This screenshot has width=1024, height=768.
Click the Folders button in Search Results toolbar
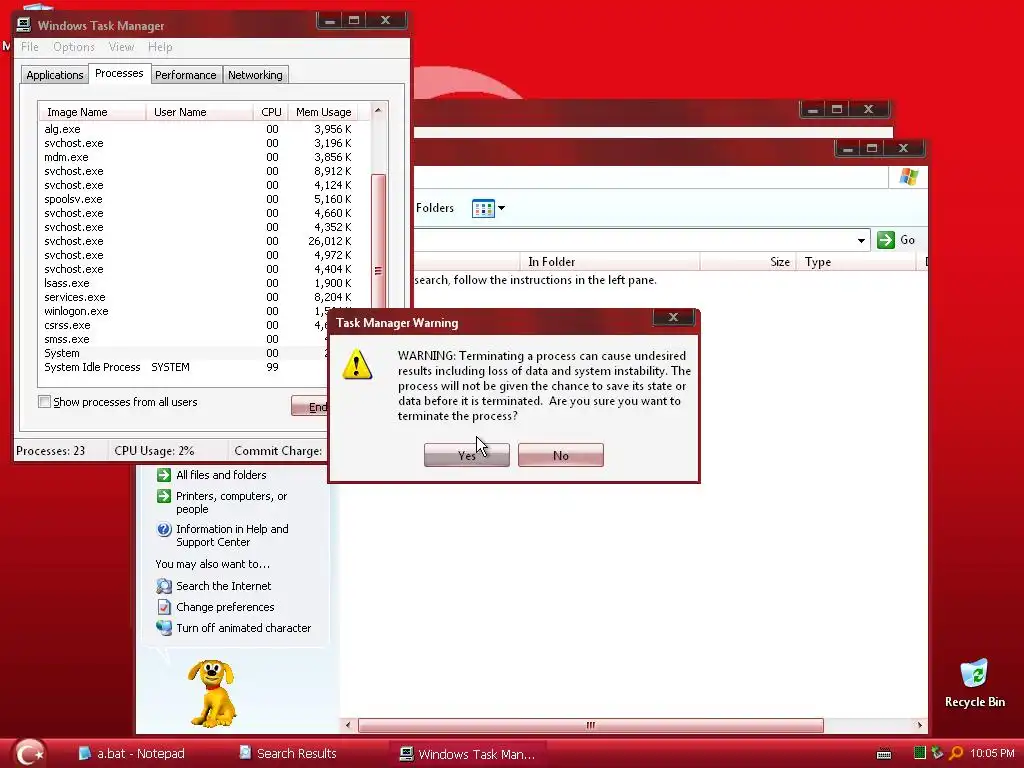(434, 208)
